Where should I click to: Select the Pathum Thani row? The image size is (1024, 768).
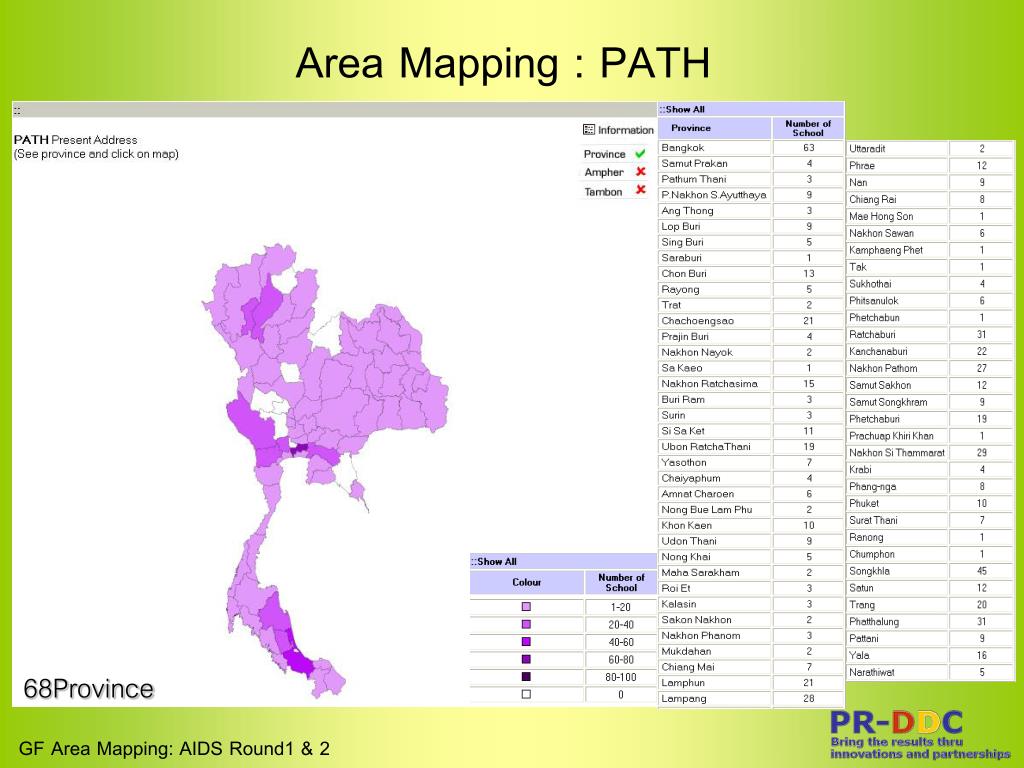click(751, 179)
